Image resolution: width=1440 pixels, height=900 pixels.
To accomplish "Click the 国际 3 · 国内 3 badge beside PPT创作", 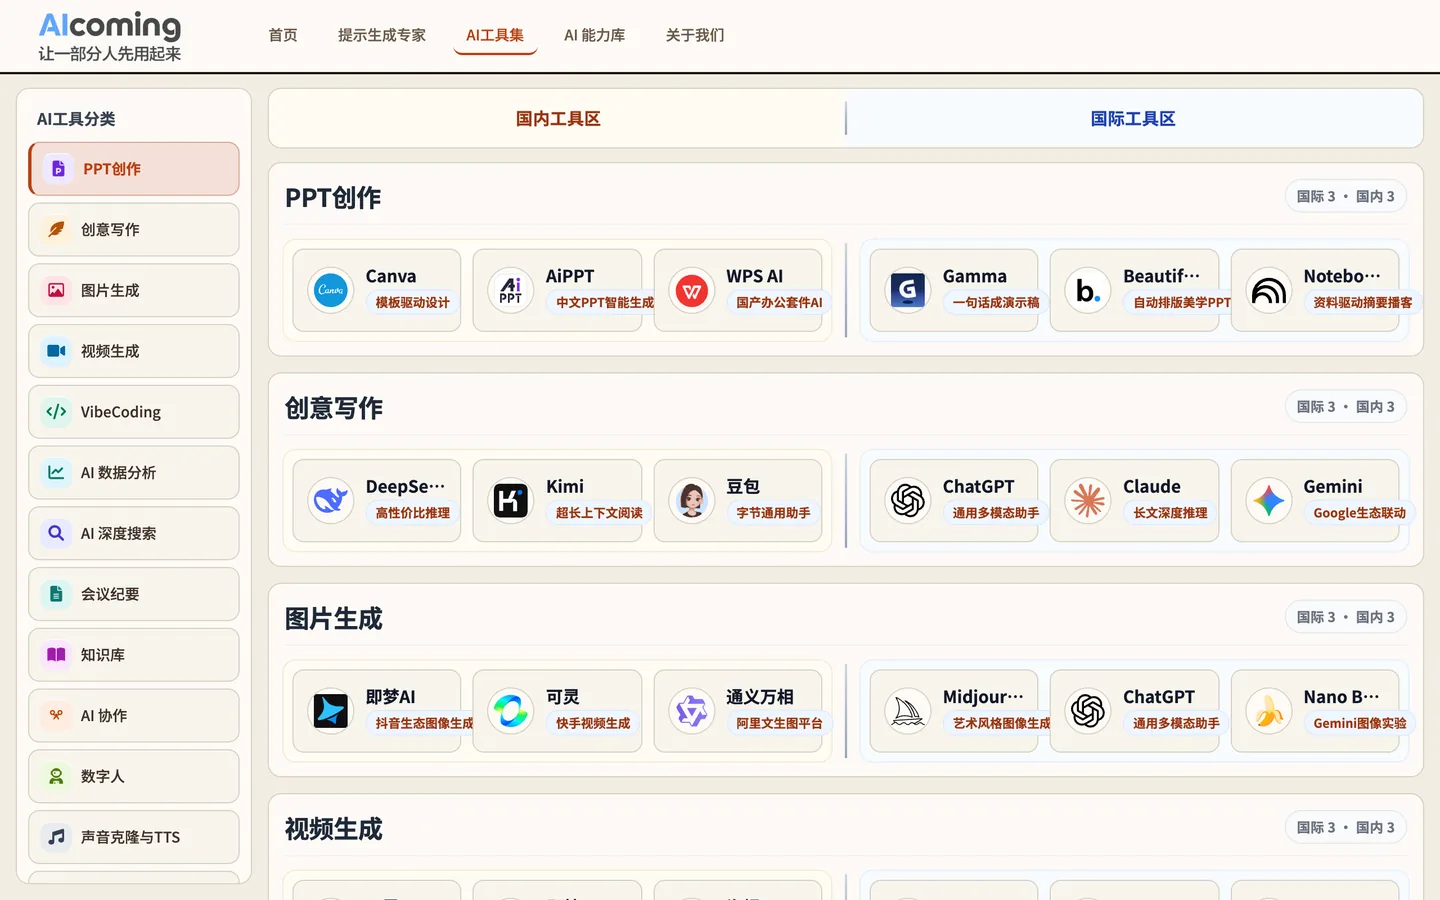I will pyautogui.click(x=1345, y=197).
